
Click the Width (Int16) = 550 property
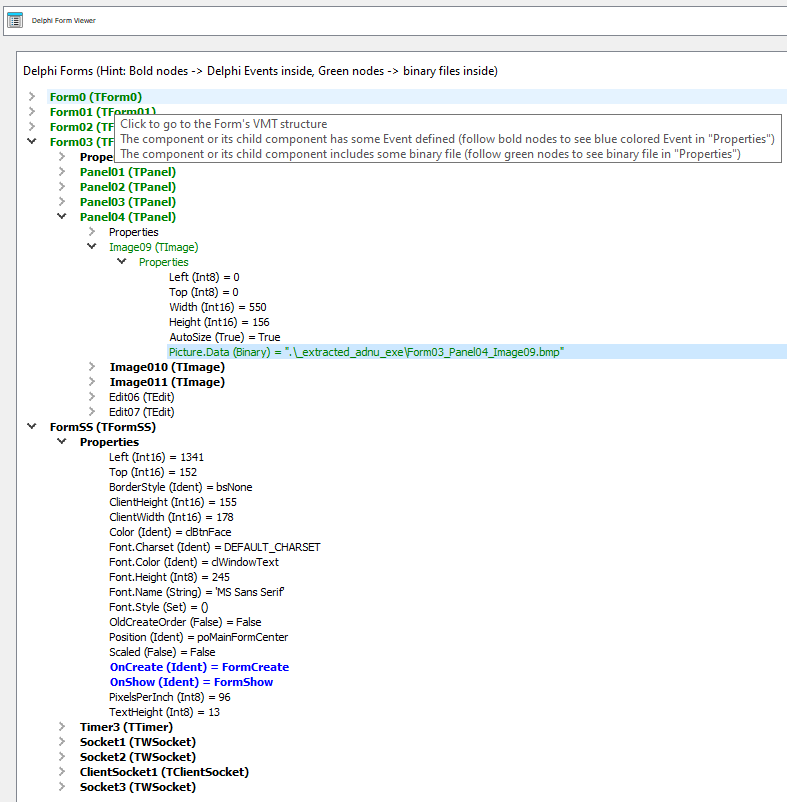pyautogui.click(x=218, y=307)
